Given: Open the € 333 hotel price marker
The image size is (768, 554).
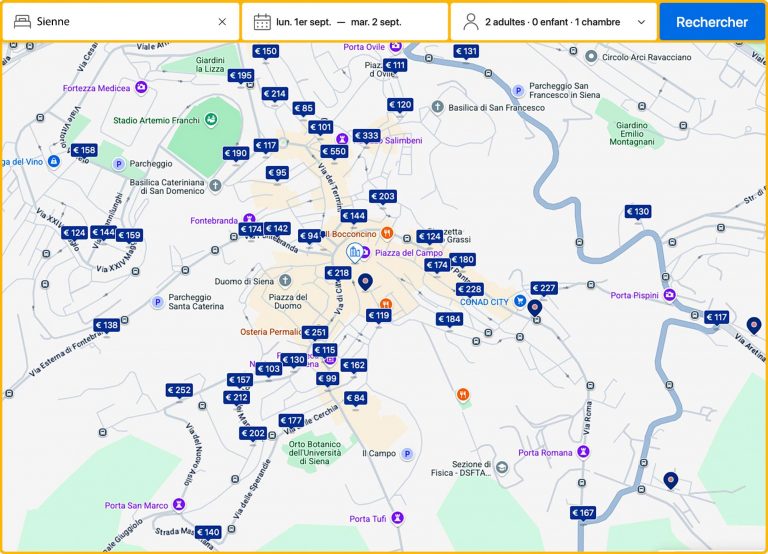Looking at the screenshot, I should point(366,136).
